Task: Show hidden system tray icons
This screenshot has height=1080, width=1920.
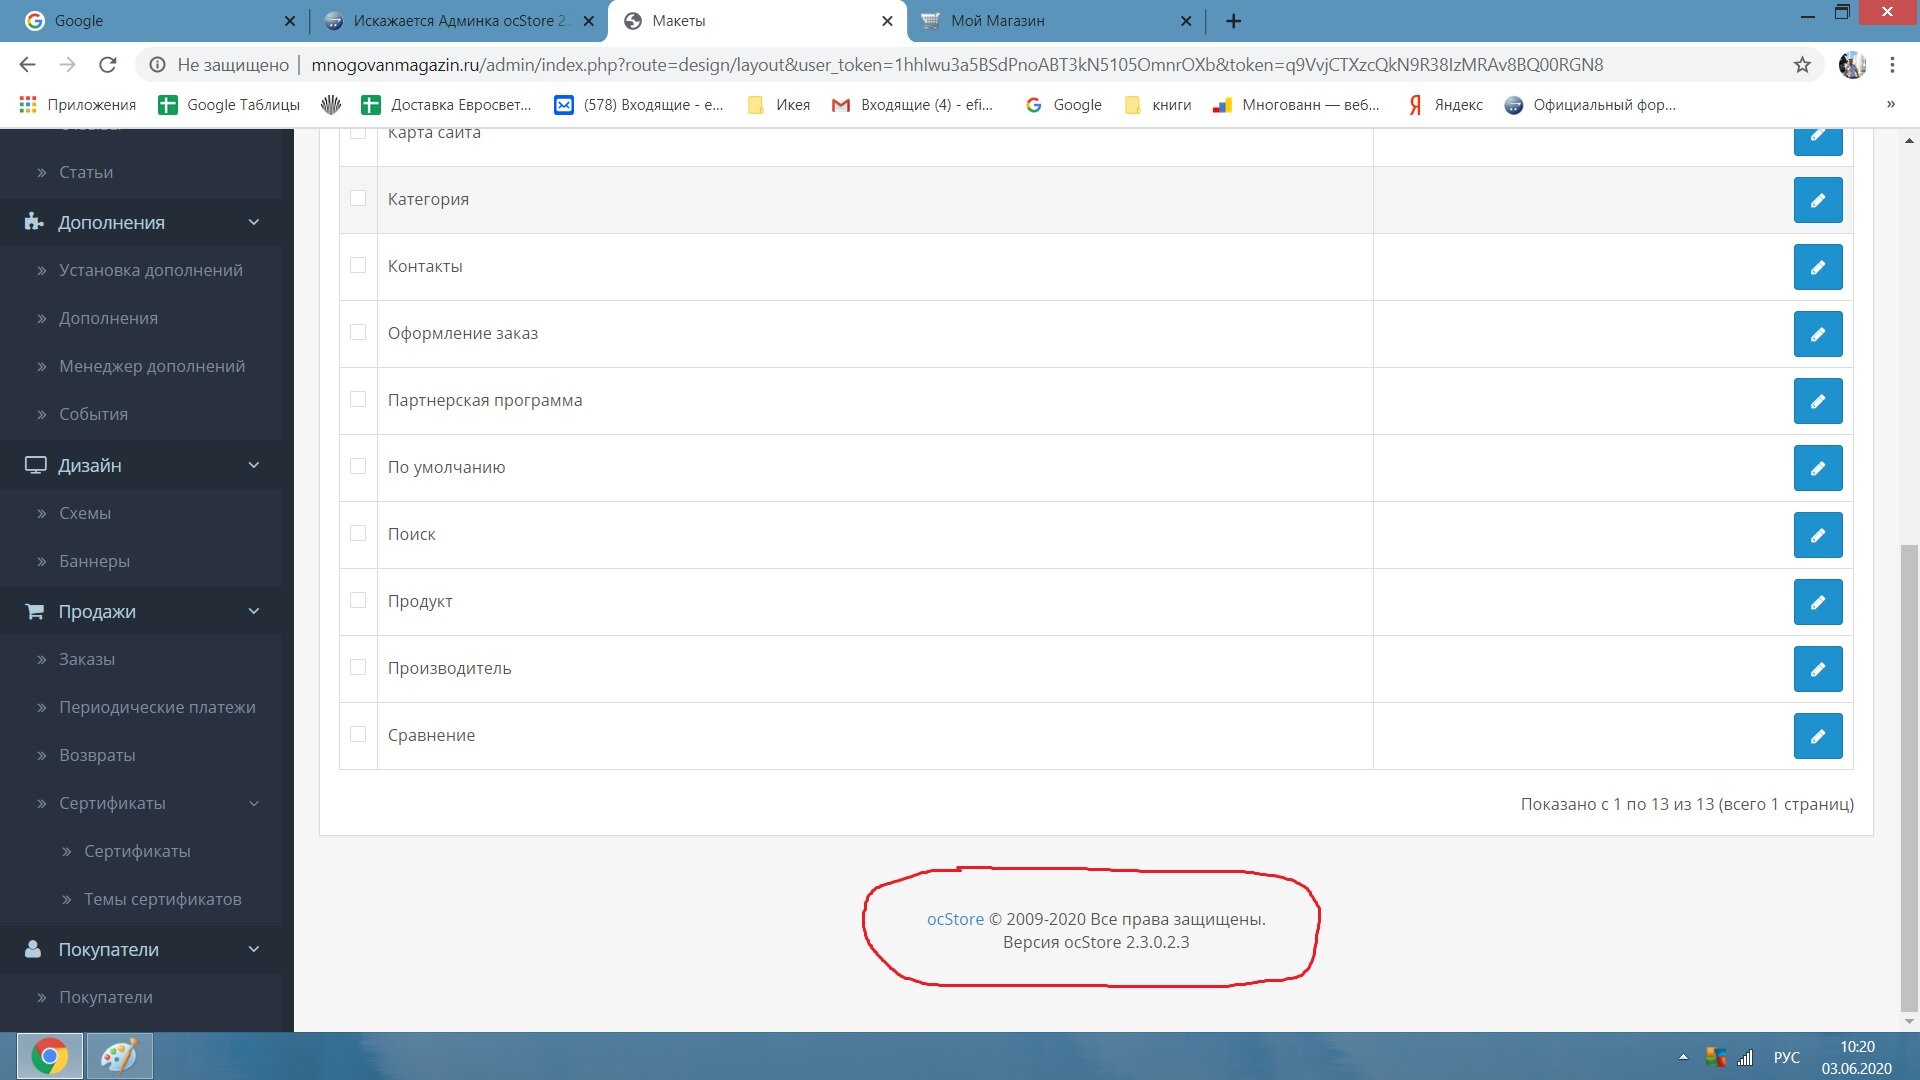Action: 1683,1057
